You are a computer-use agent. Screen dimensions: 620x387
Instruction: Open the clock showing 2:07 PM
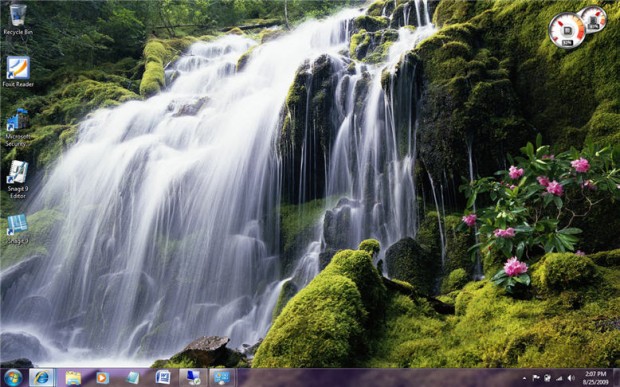(595, 378)
